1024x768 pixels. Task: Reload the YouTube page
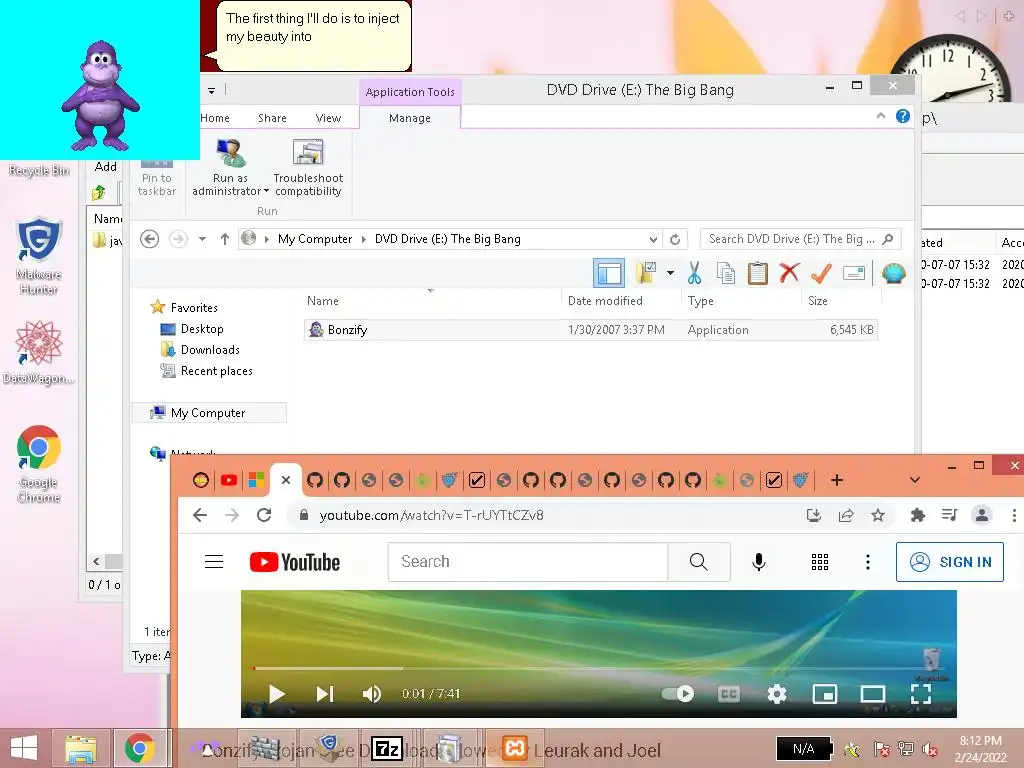tap(264, 515)
